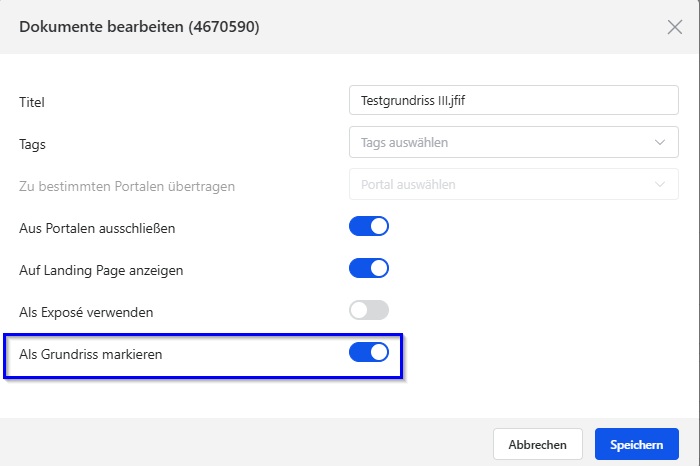The image size is (700, 466).
Task: Enable the Als Exposé verwenden switch
Action: point(368,310)
